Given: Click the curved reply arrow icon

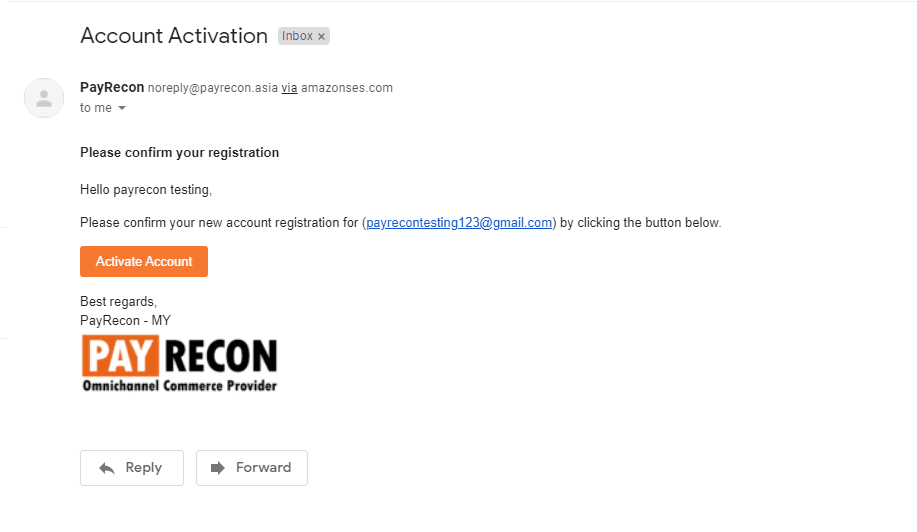Looking at the screenshot, I should click(107, 468).
